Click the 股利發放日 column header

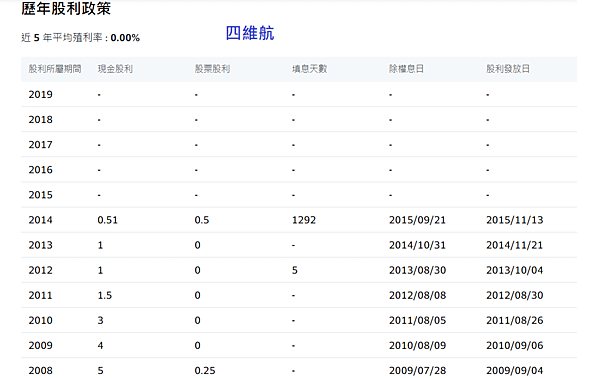tap(508, 69)
